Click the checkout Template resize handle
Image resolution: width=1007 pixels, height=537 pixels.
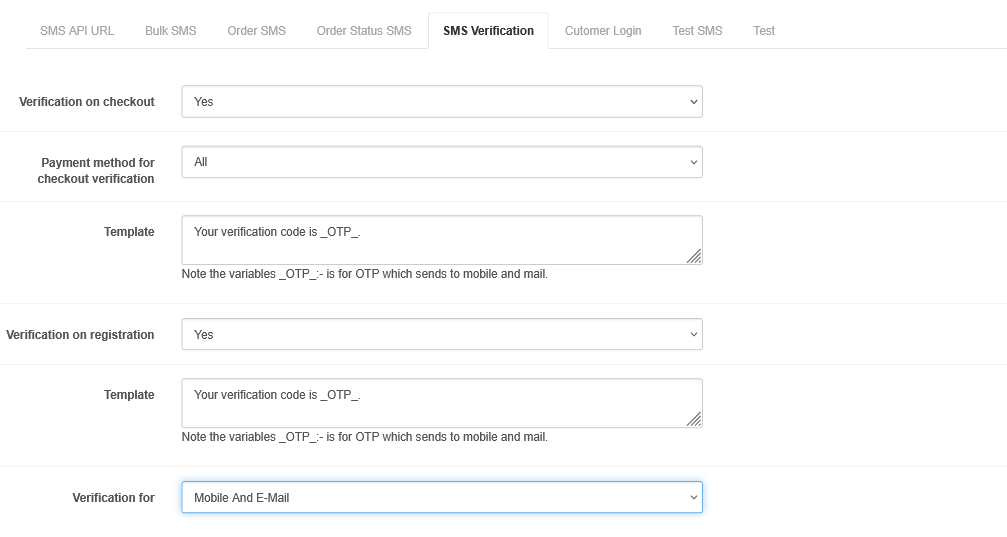(694, 257)
